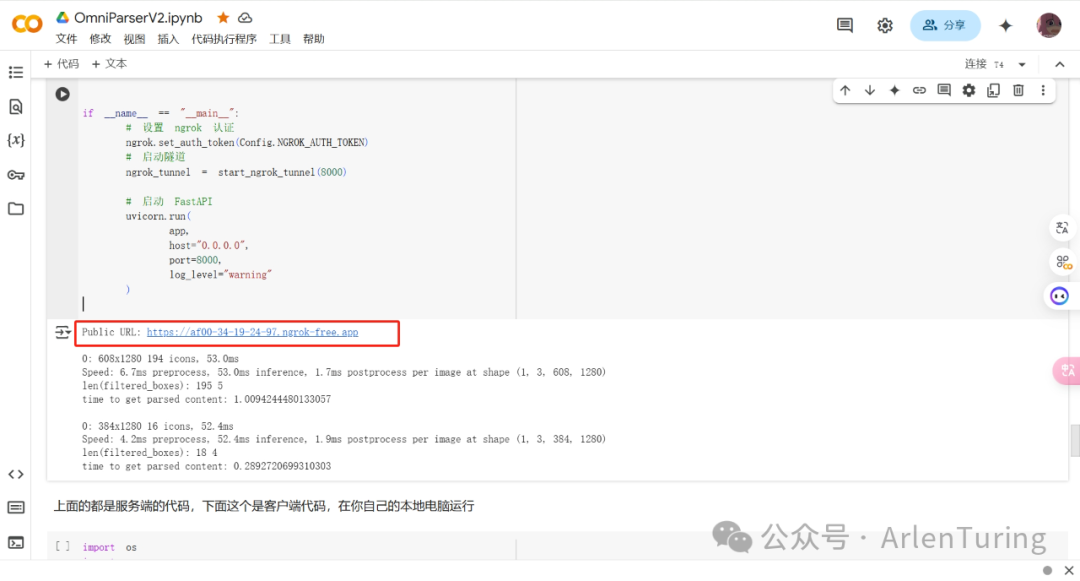Viewport: 1080px width, 581px height.
Task: Collapse the header with chevron up
Action: (x=1059, y=65)
